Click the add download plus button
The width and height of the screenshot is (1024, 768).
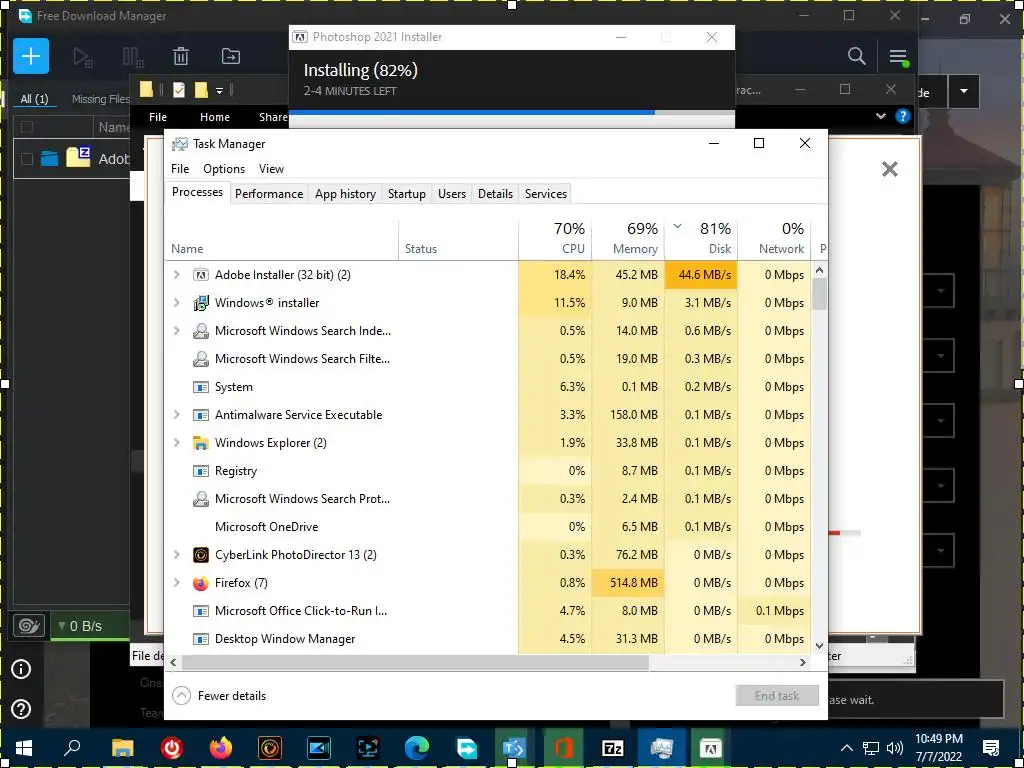click(x=31, y=56)
